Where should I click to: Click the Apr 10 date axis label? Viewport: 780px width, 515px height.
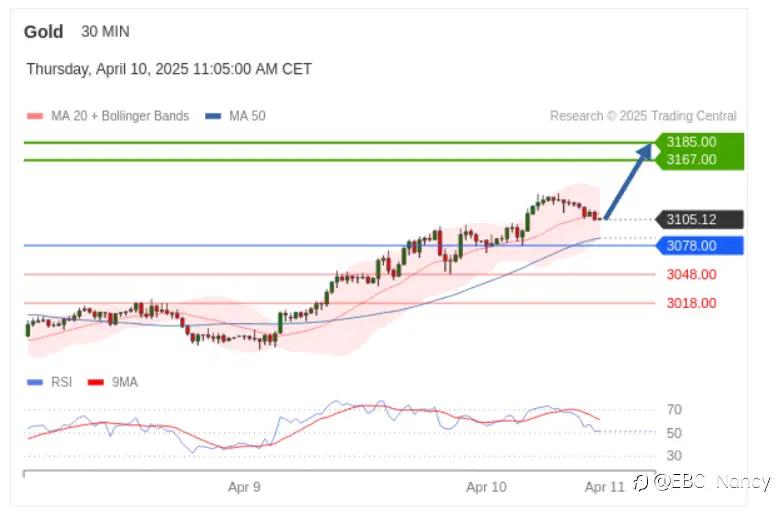click(x=486, y=487)
